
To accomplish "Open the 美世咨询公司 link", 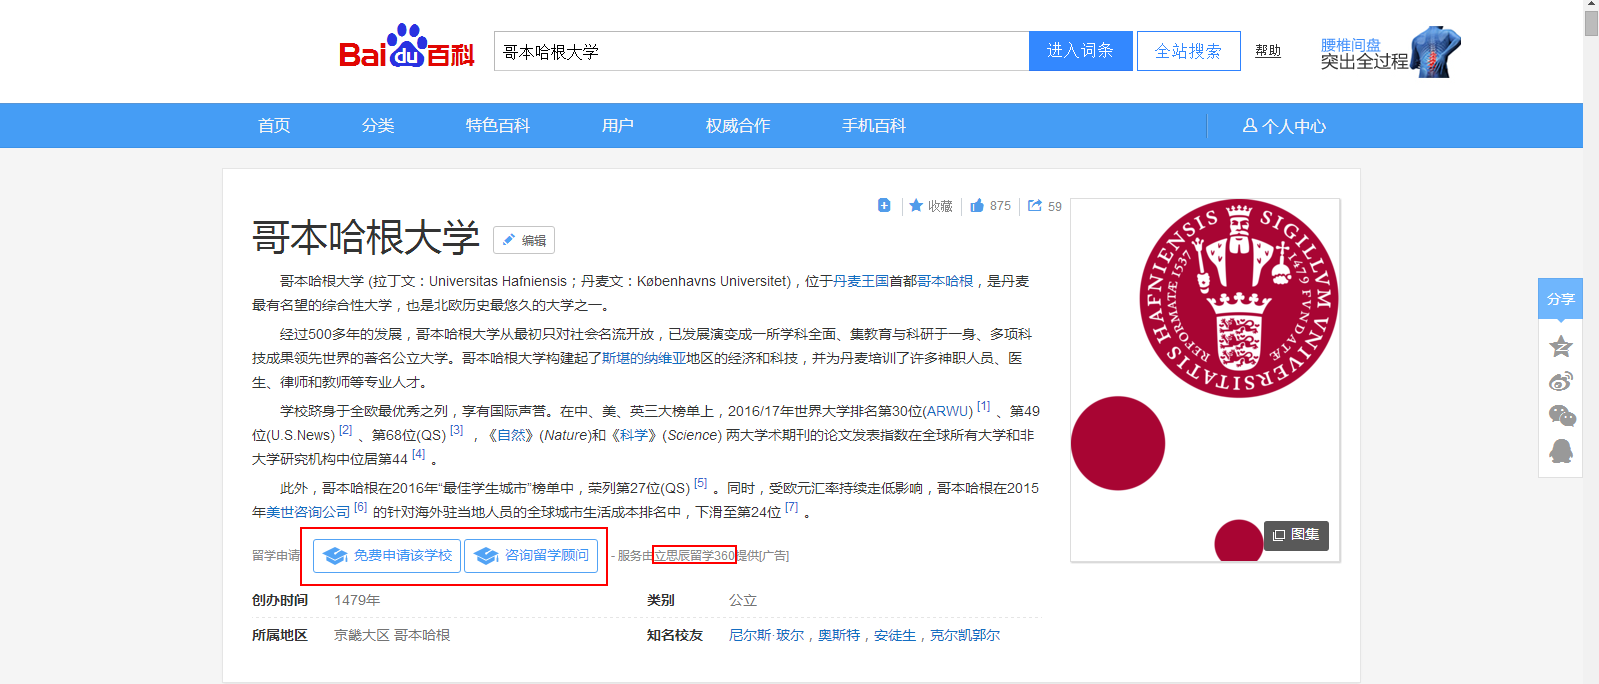I will point(308,512).
